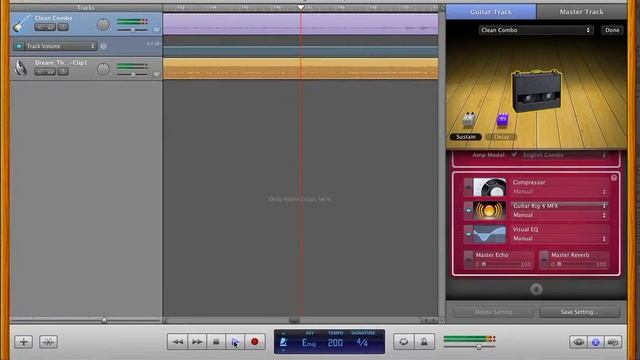Click the Done button
Image resolution: width=640 pixels, height=360 pixels.
pyautogui.click(x=612, y=30)
